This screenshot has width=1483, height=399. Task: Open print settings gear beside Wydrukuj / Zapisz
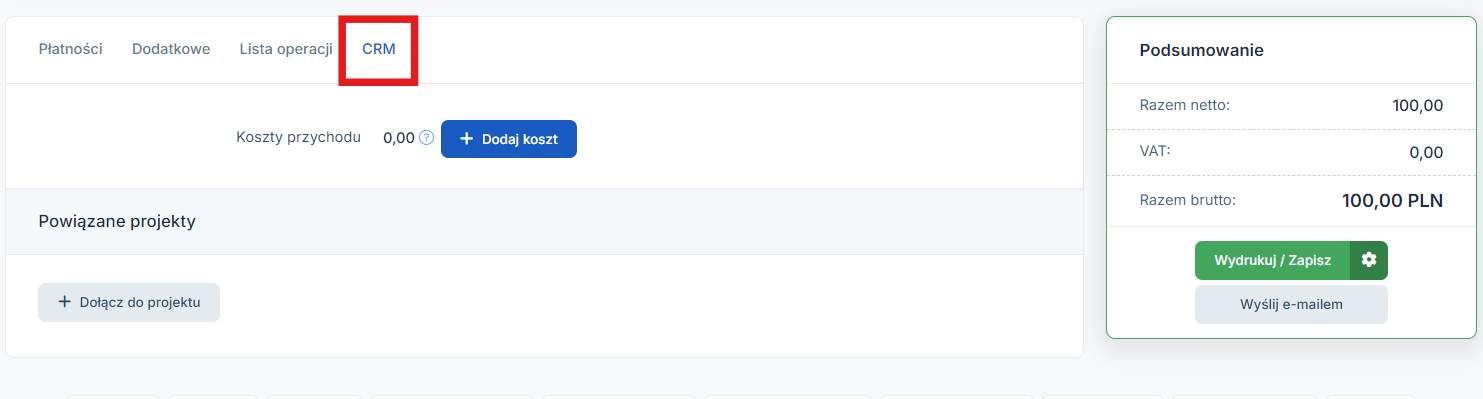(1369, 260)
